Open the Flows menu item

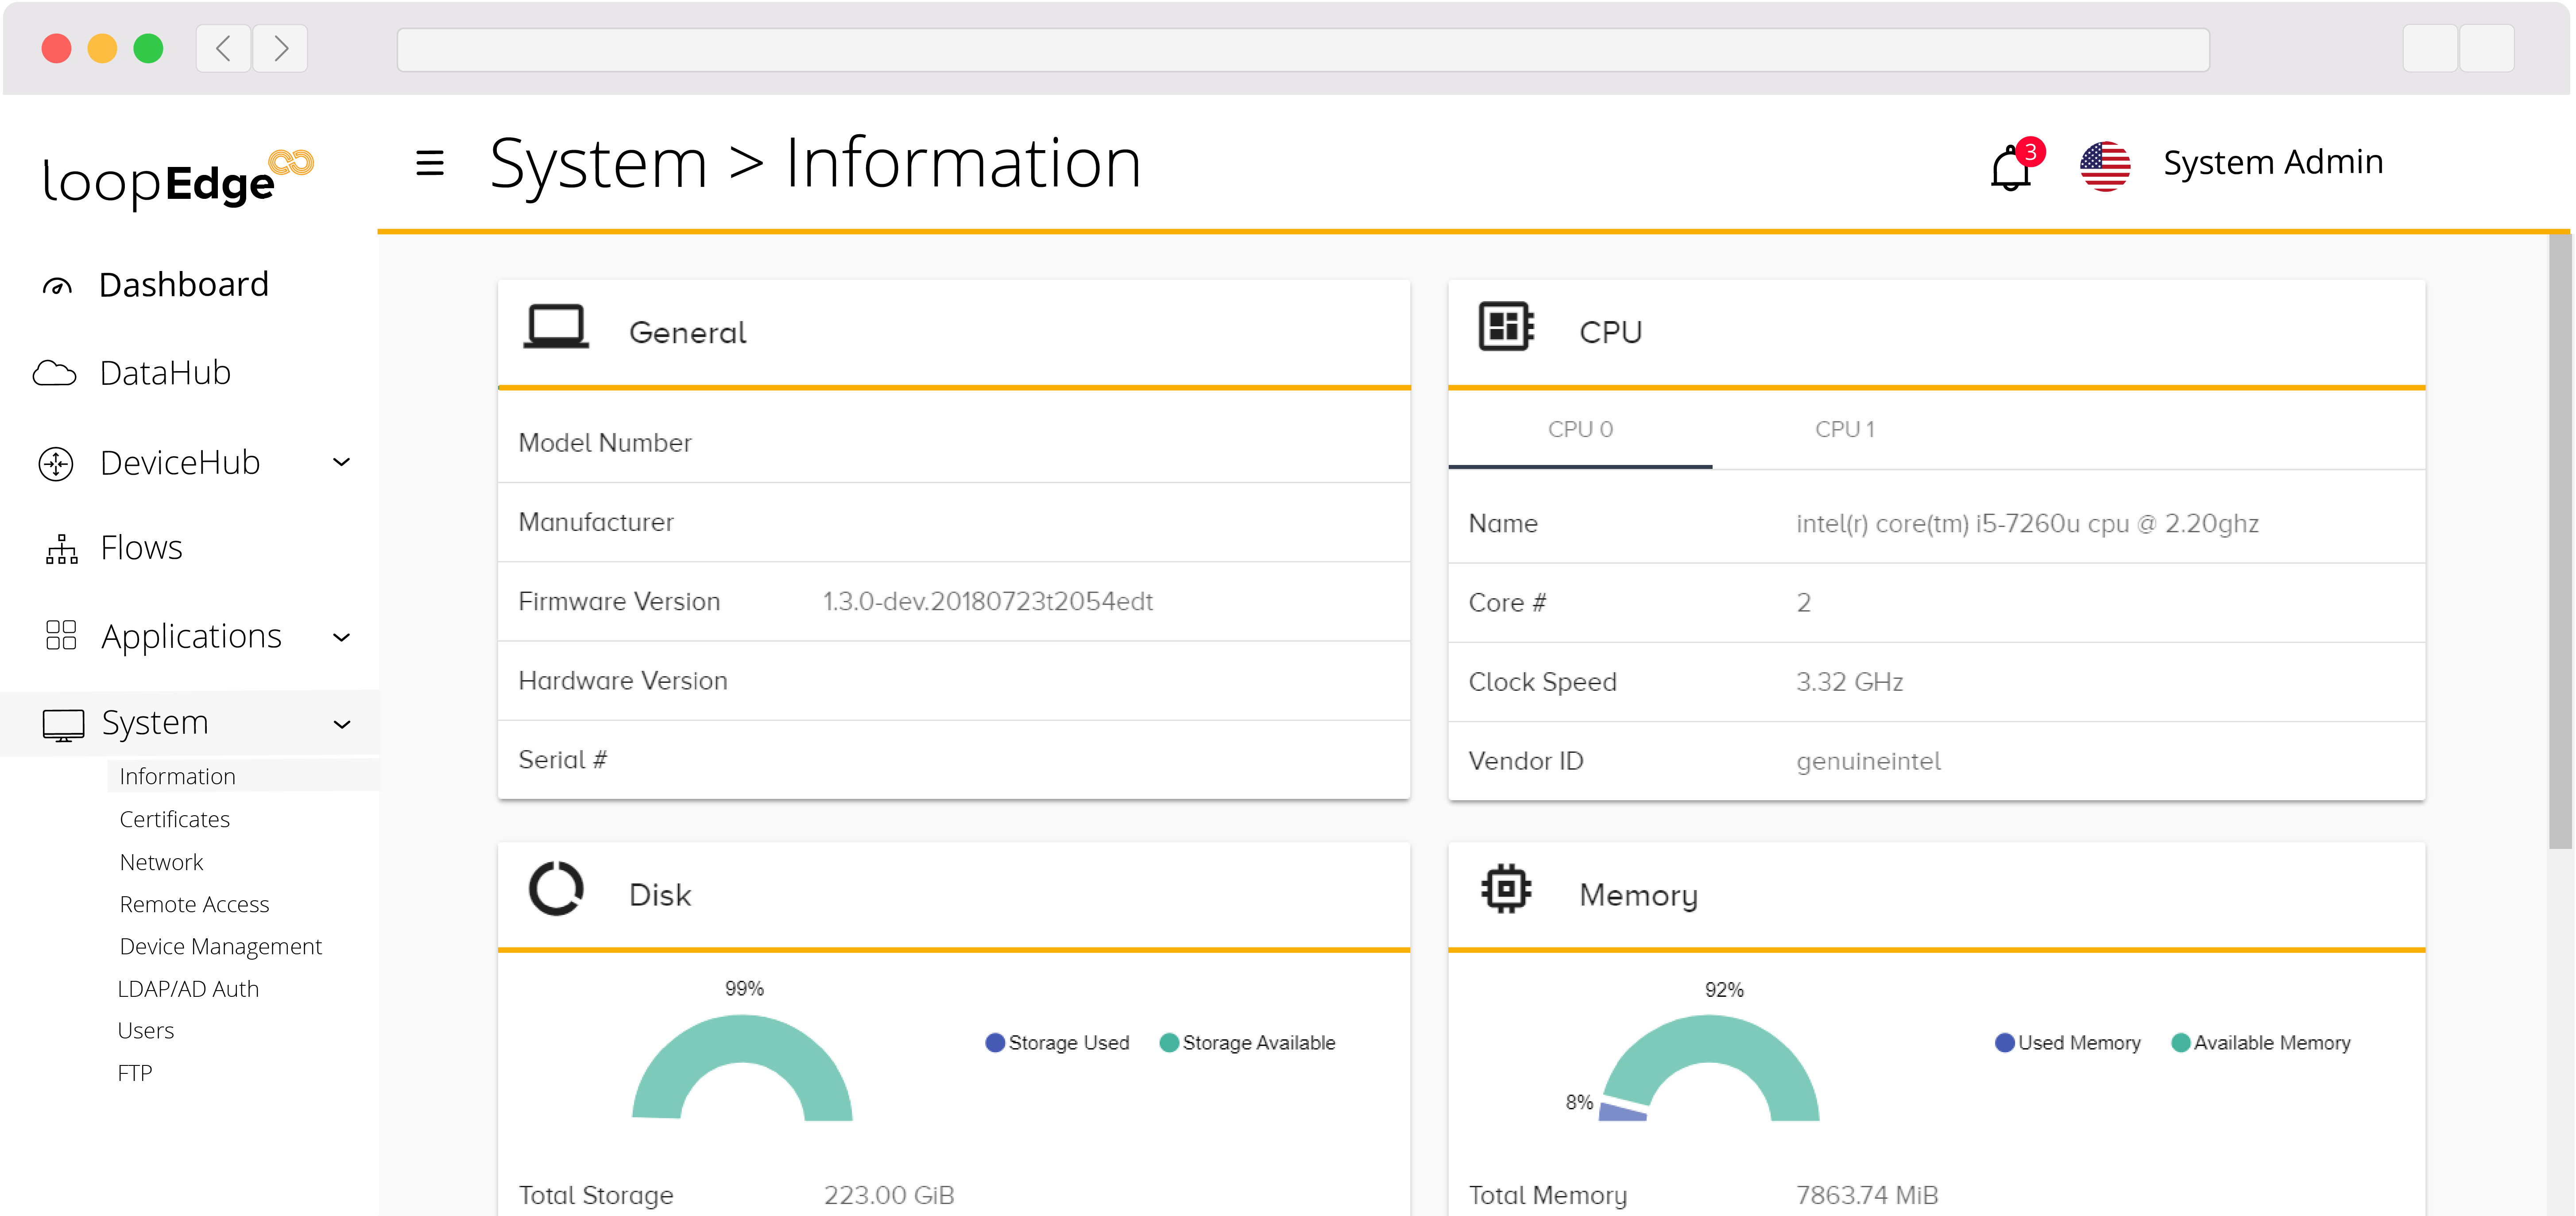click(x=142, y=548)
